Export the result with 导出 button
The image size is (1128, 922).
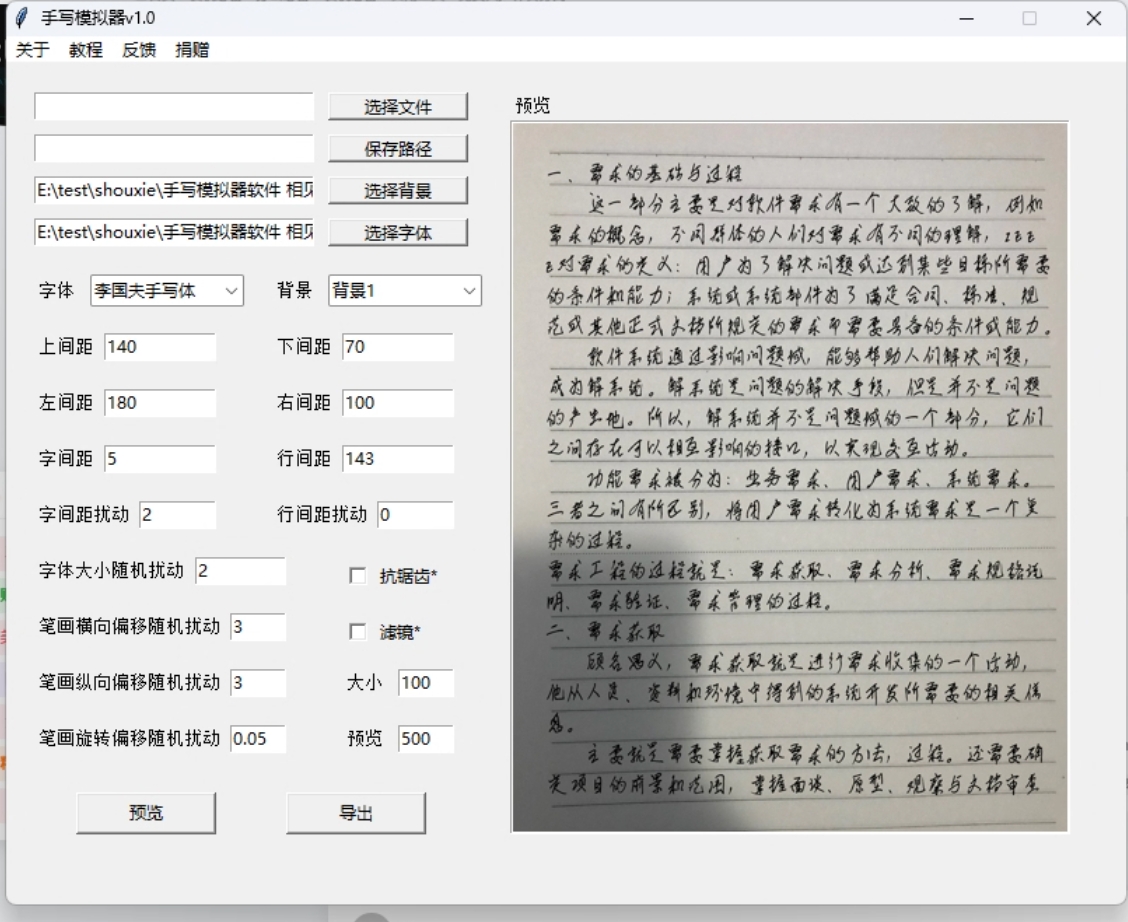[x=357, y=815]
